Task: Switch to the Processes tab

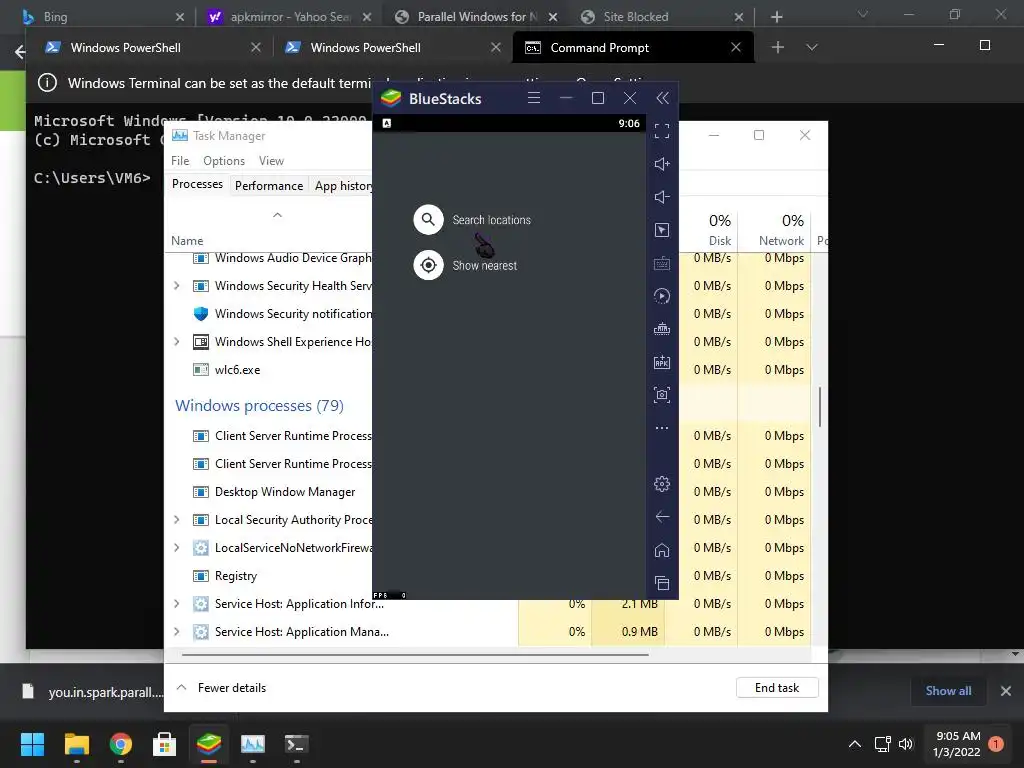Action: tap(197, 184)
